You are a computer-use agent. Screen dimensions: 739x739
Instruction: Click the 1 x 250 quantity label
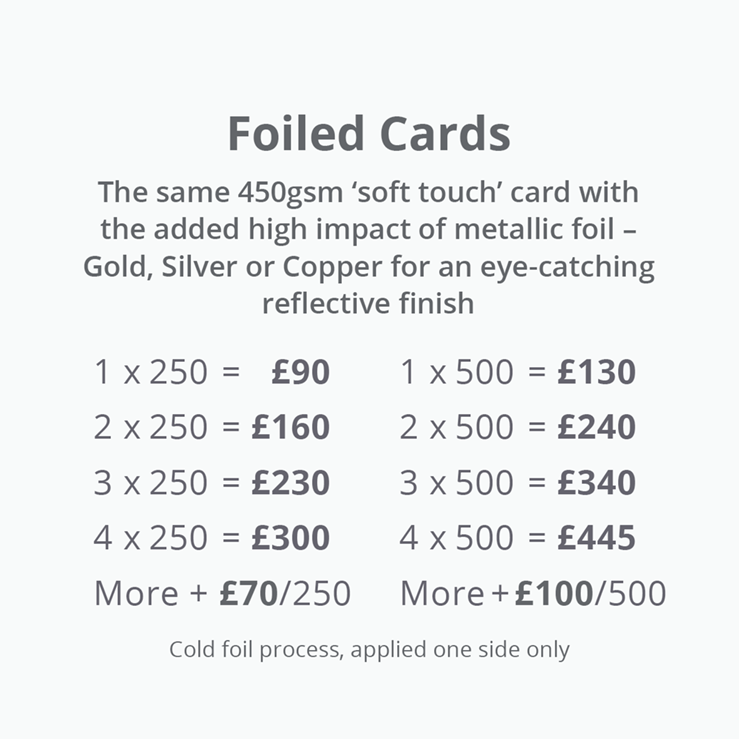click(151, 372)
